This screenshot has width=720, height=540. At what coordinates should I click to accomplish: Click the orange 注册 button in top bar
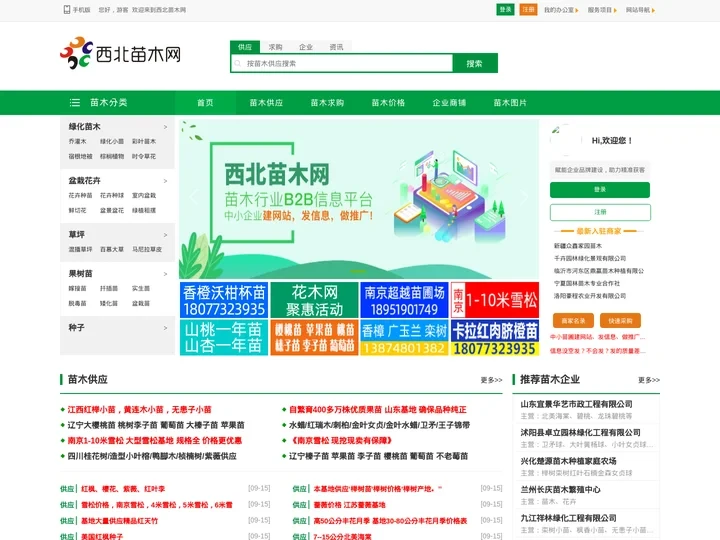pos(529,10)
